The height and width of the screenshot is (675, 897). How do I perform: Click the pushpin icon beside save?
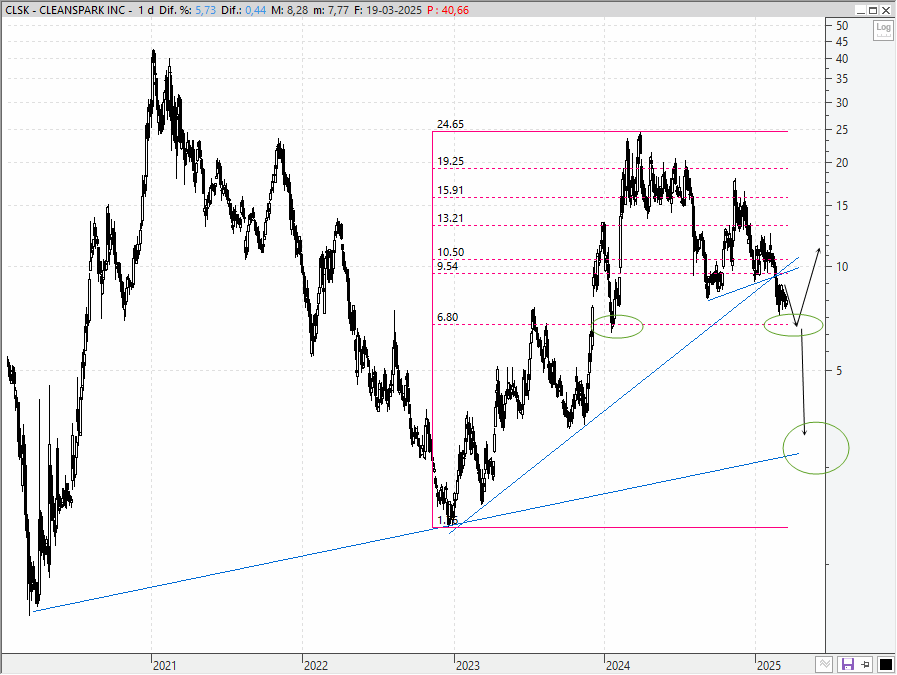pos(866,664)
